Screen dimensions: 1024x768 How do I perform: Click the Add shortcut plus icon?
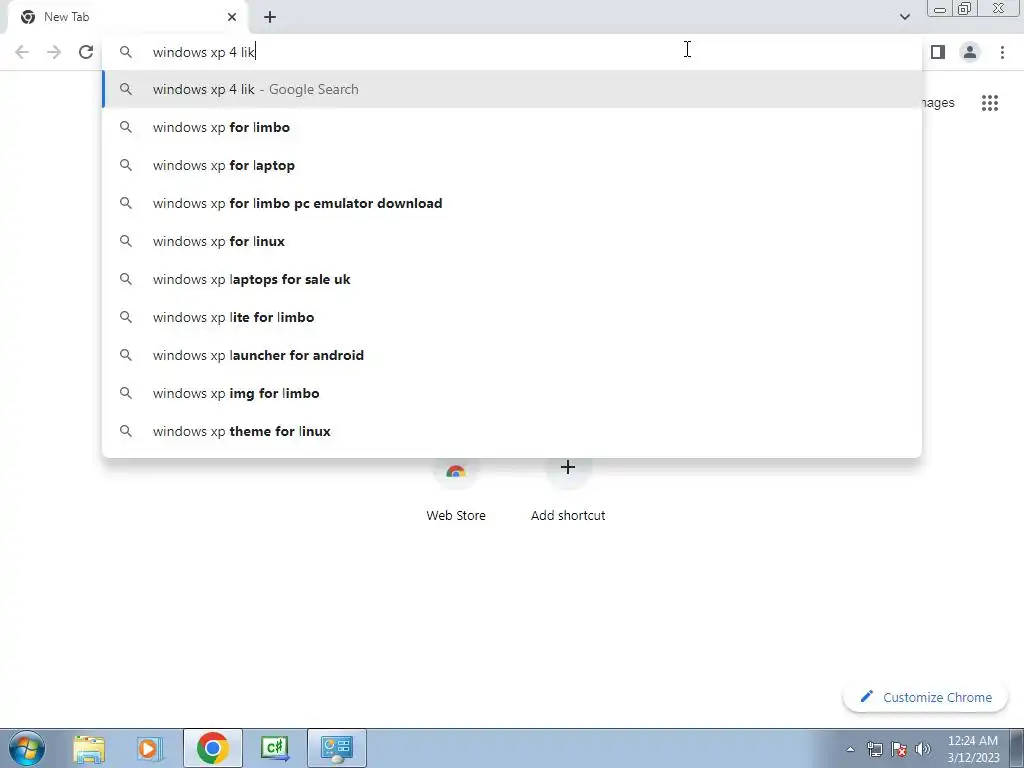pyautogui.click(x=568, y=468)
